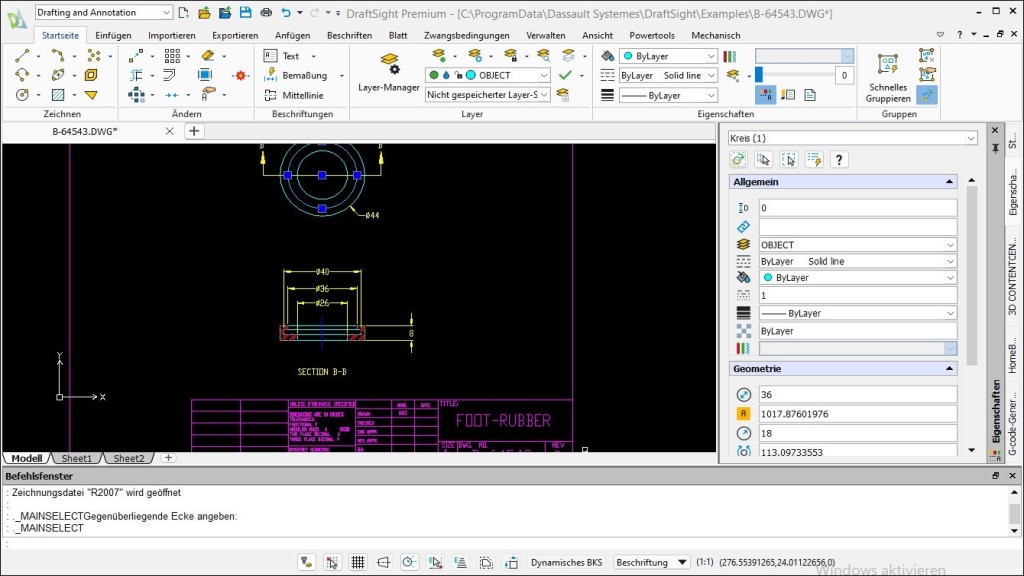
Task: Expand the OBJECT layer dropdown in ribbon
Action: tap(544, 75)
